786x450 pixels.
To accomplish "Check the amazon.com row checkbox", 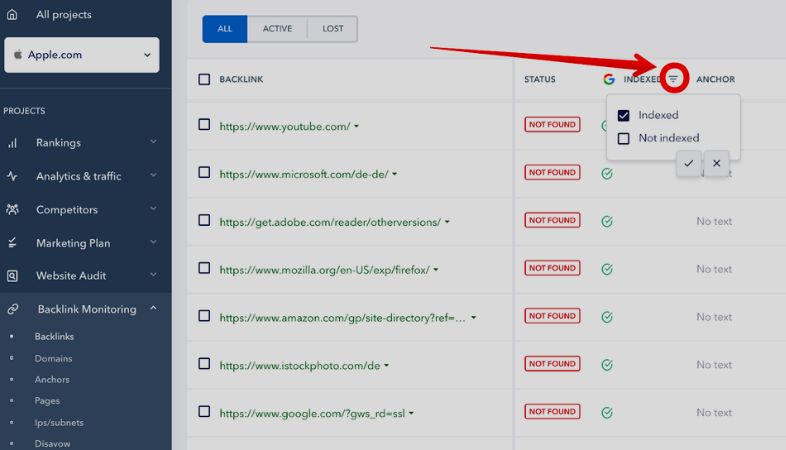I will tap(204, 316).
